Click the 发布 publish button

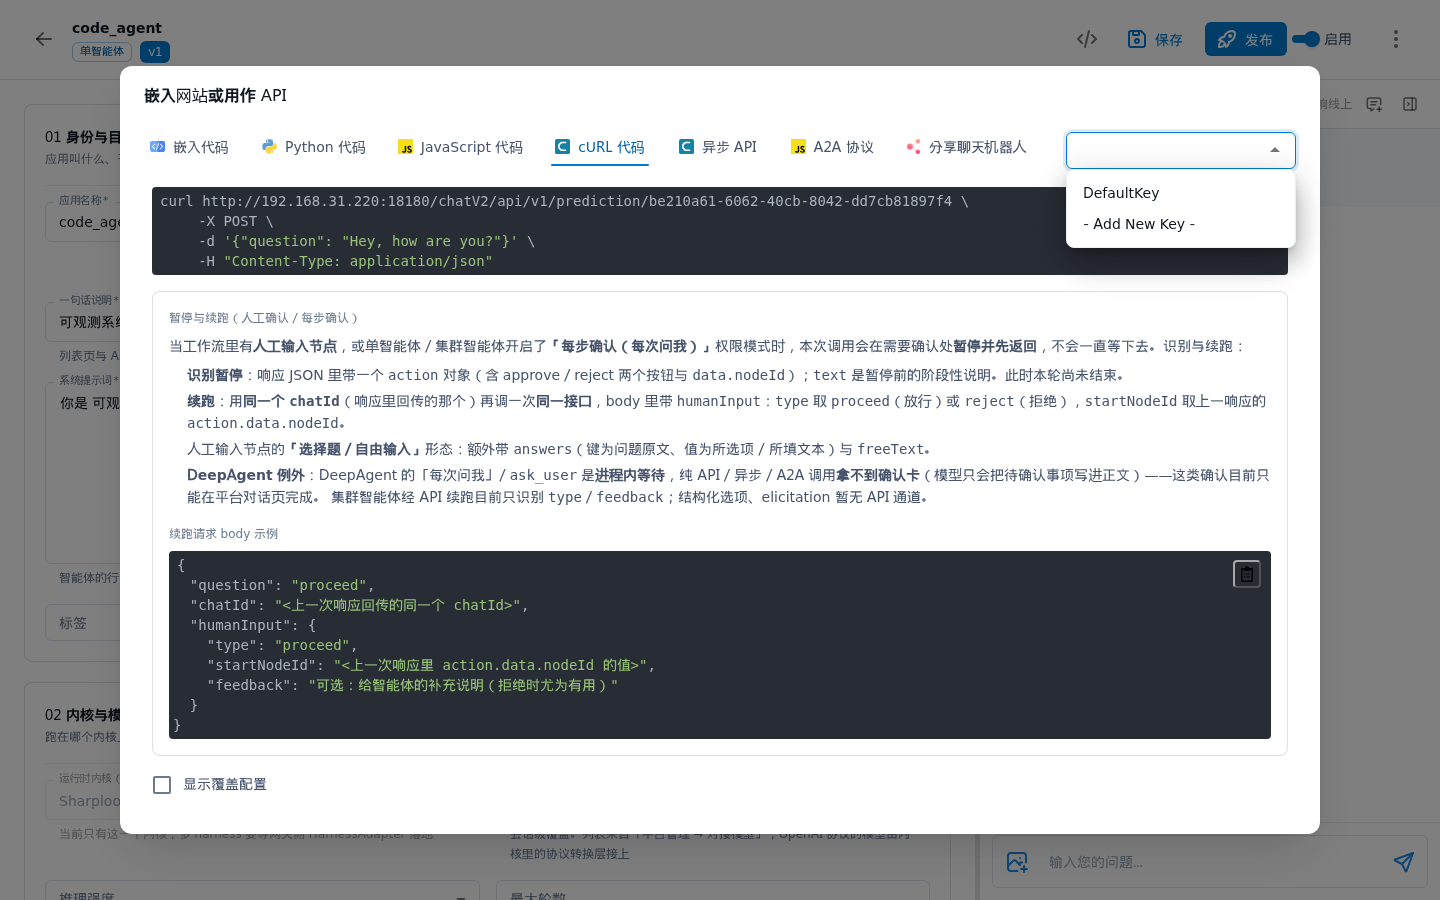tap(1246, 39)
